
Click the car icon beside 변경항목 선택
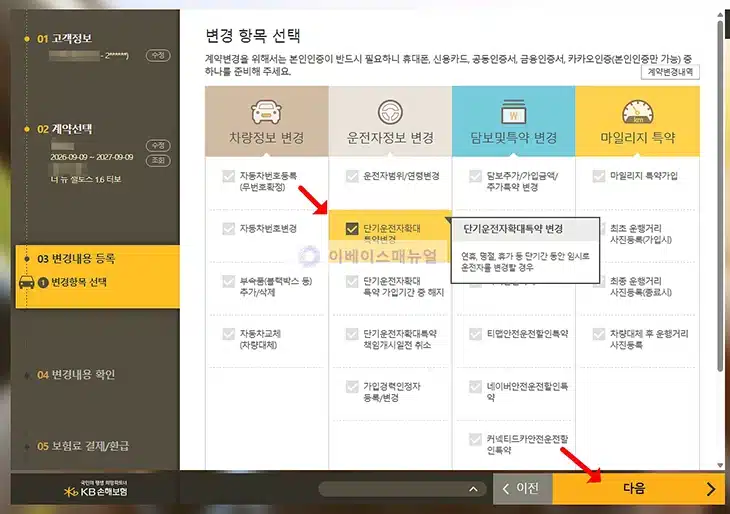27,282
